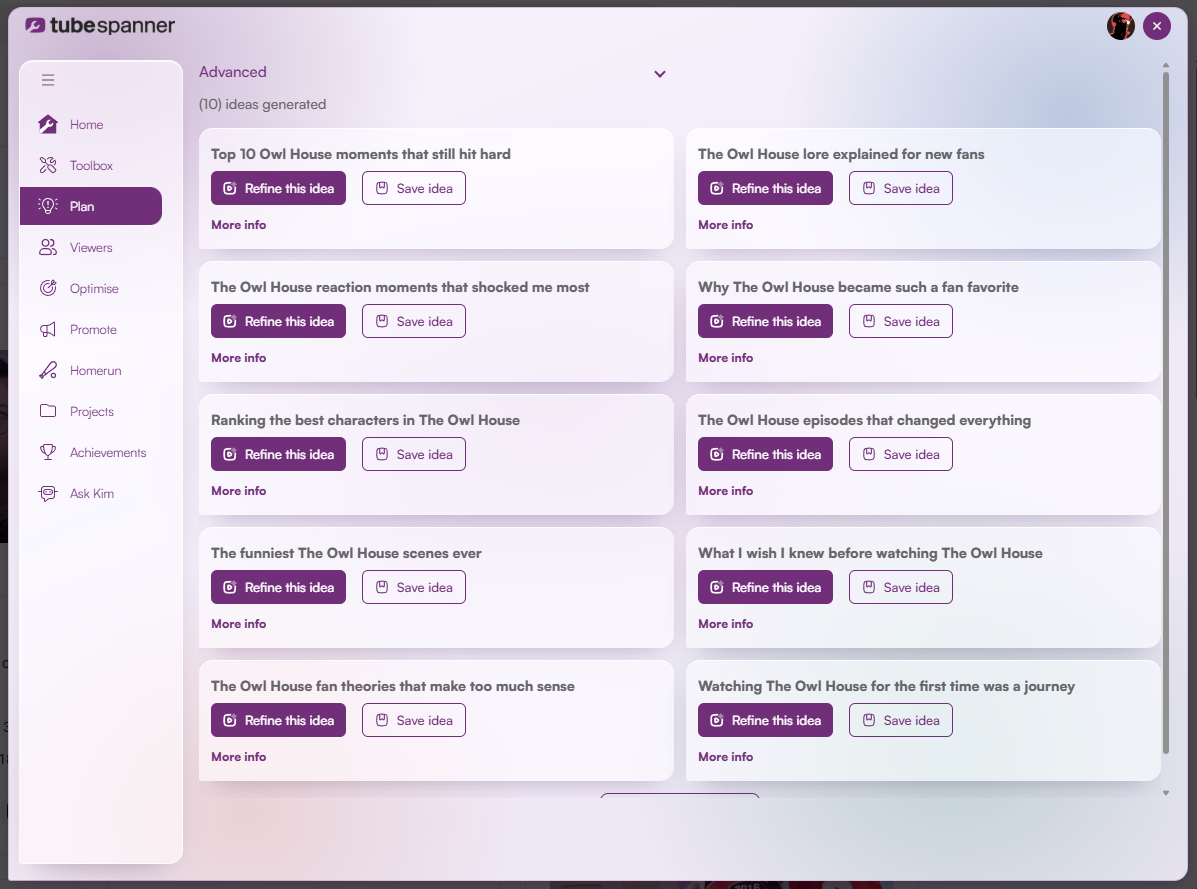1197x889 pixels.
Task: Click the Home icon in sidebar
Action: pyautogui.click(x=48, y=124)
